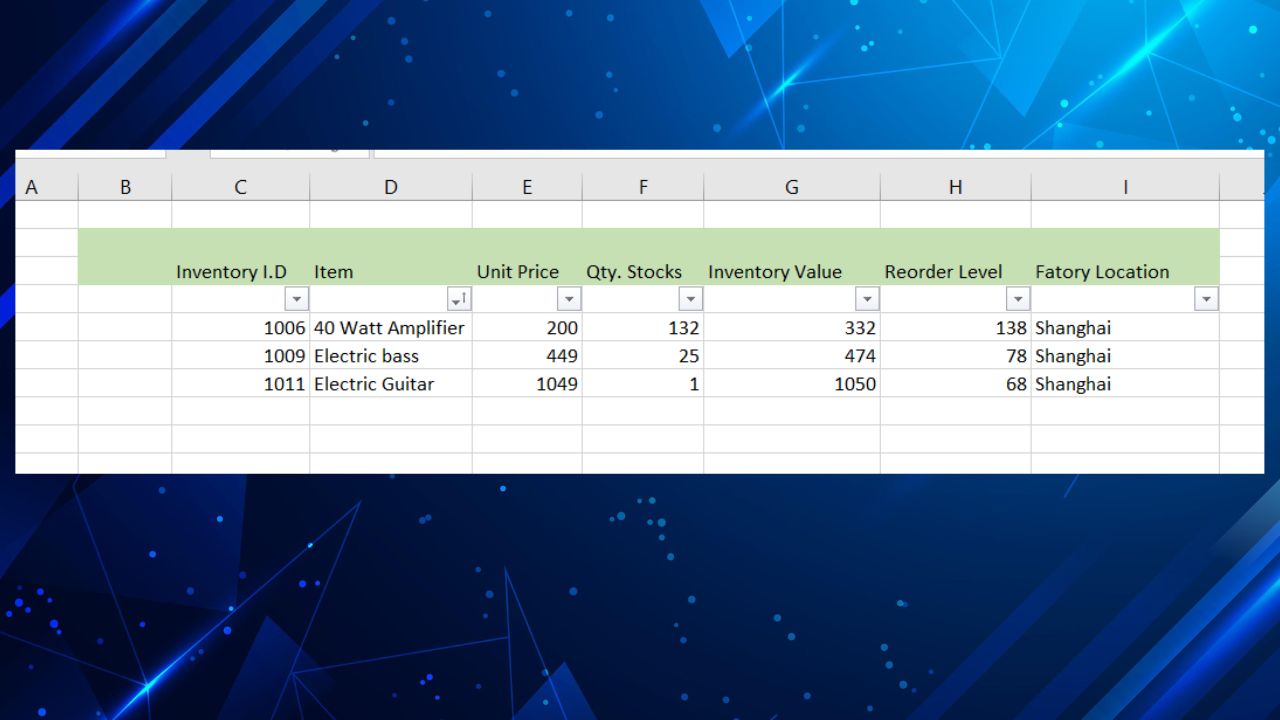Select column E header
The width and height of the screenshot is (1280, 720).
527,187
